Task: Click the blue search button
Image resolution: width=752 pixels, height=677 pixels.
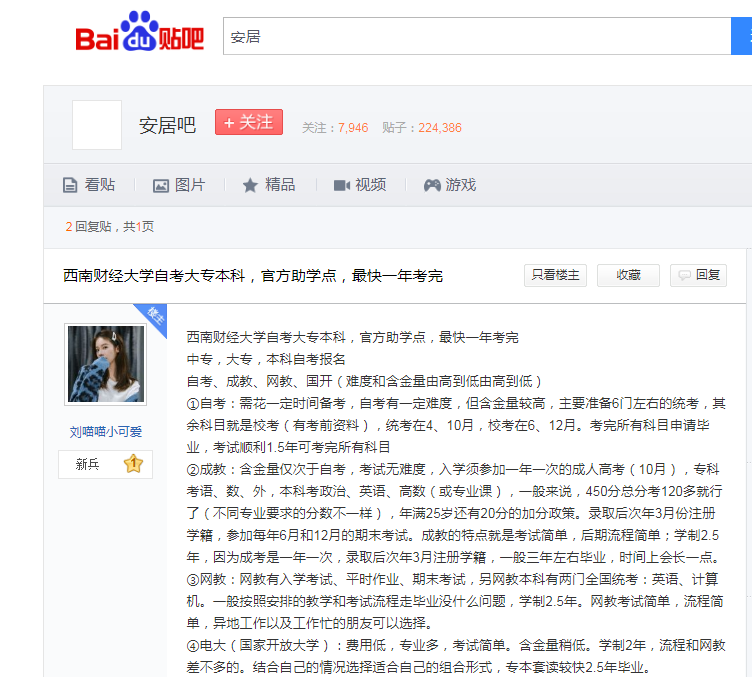Action: tap(741, 36)
